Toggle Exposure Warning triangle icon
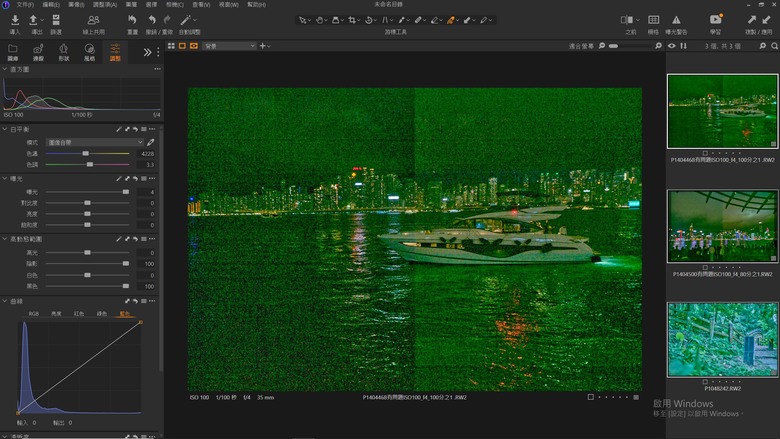The width and height of the screenshot is (780, 439). pyautogui.click(x=676, y=20)
